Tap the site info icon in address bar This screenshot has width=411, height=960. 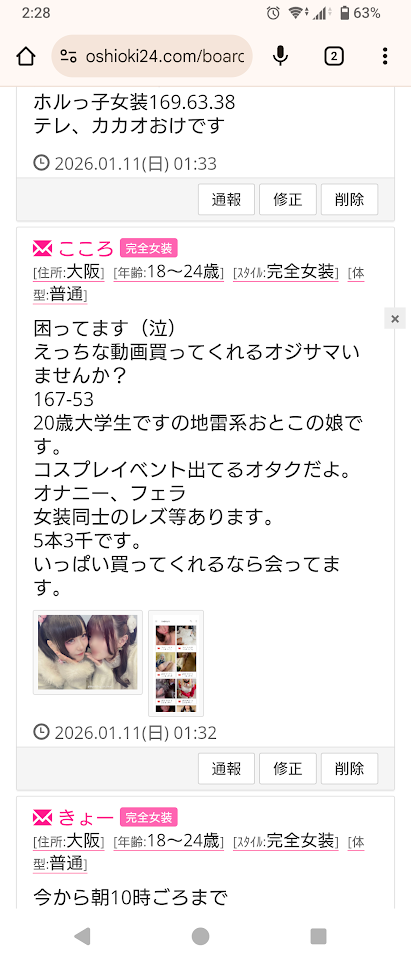69,57
